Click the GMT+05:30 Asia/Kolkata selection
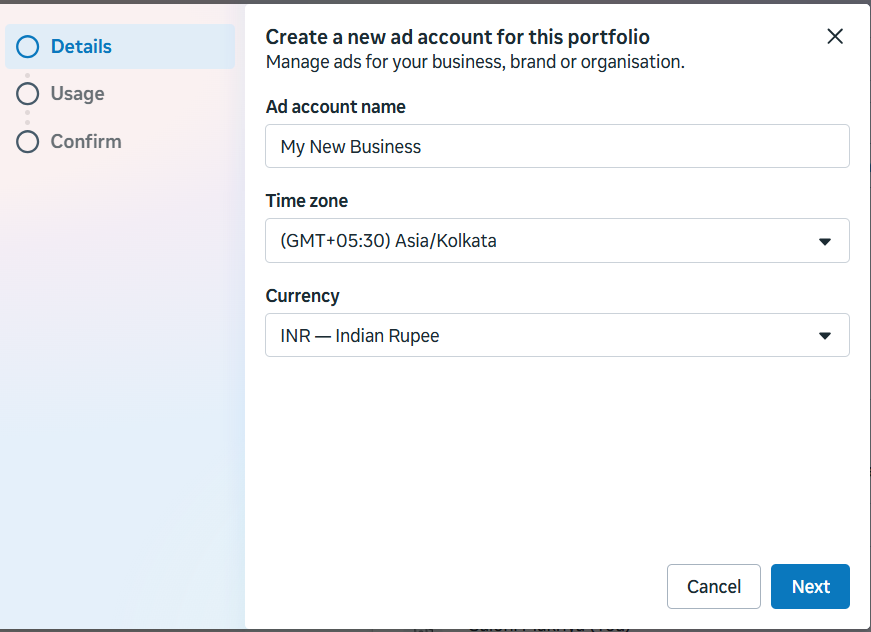This screenshot has height=632, width=871. (557, 240)
